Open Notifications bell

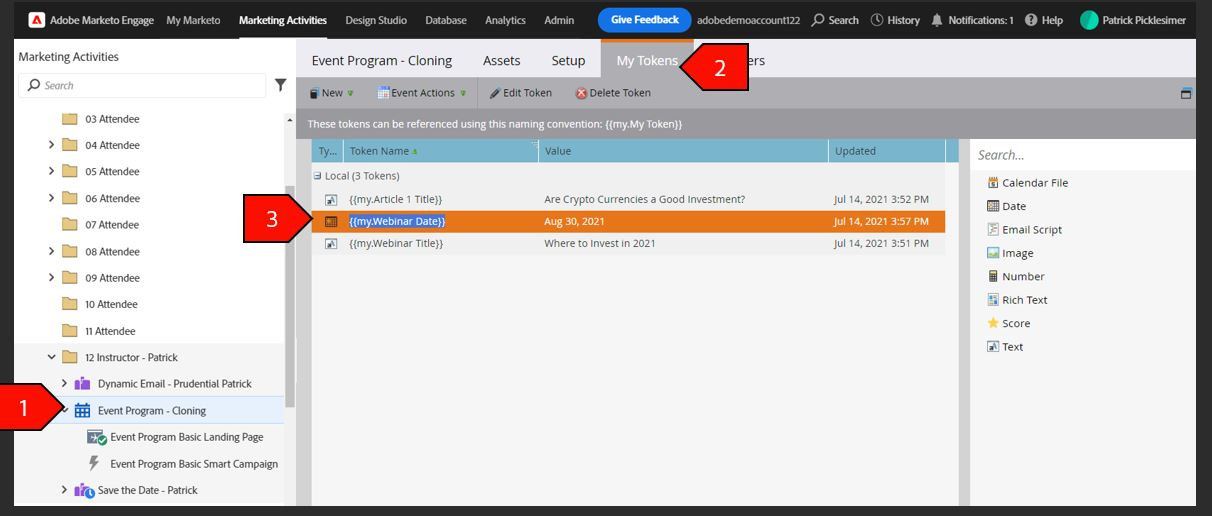tap(937, 20)
